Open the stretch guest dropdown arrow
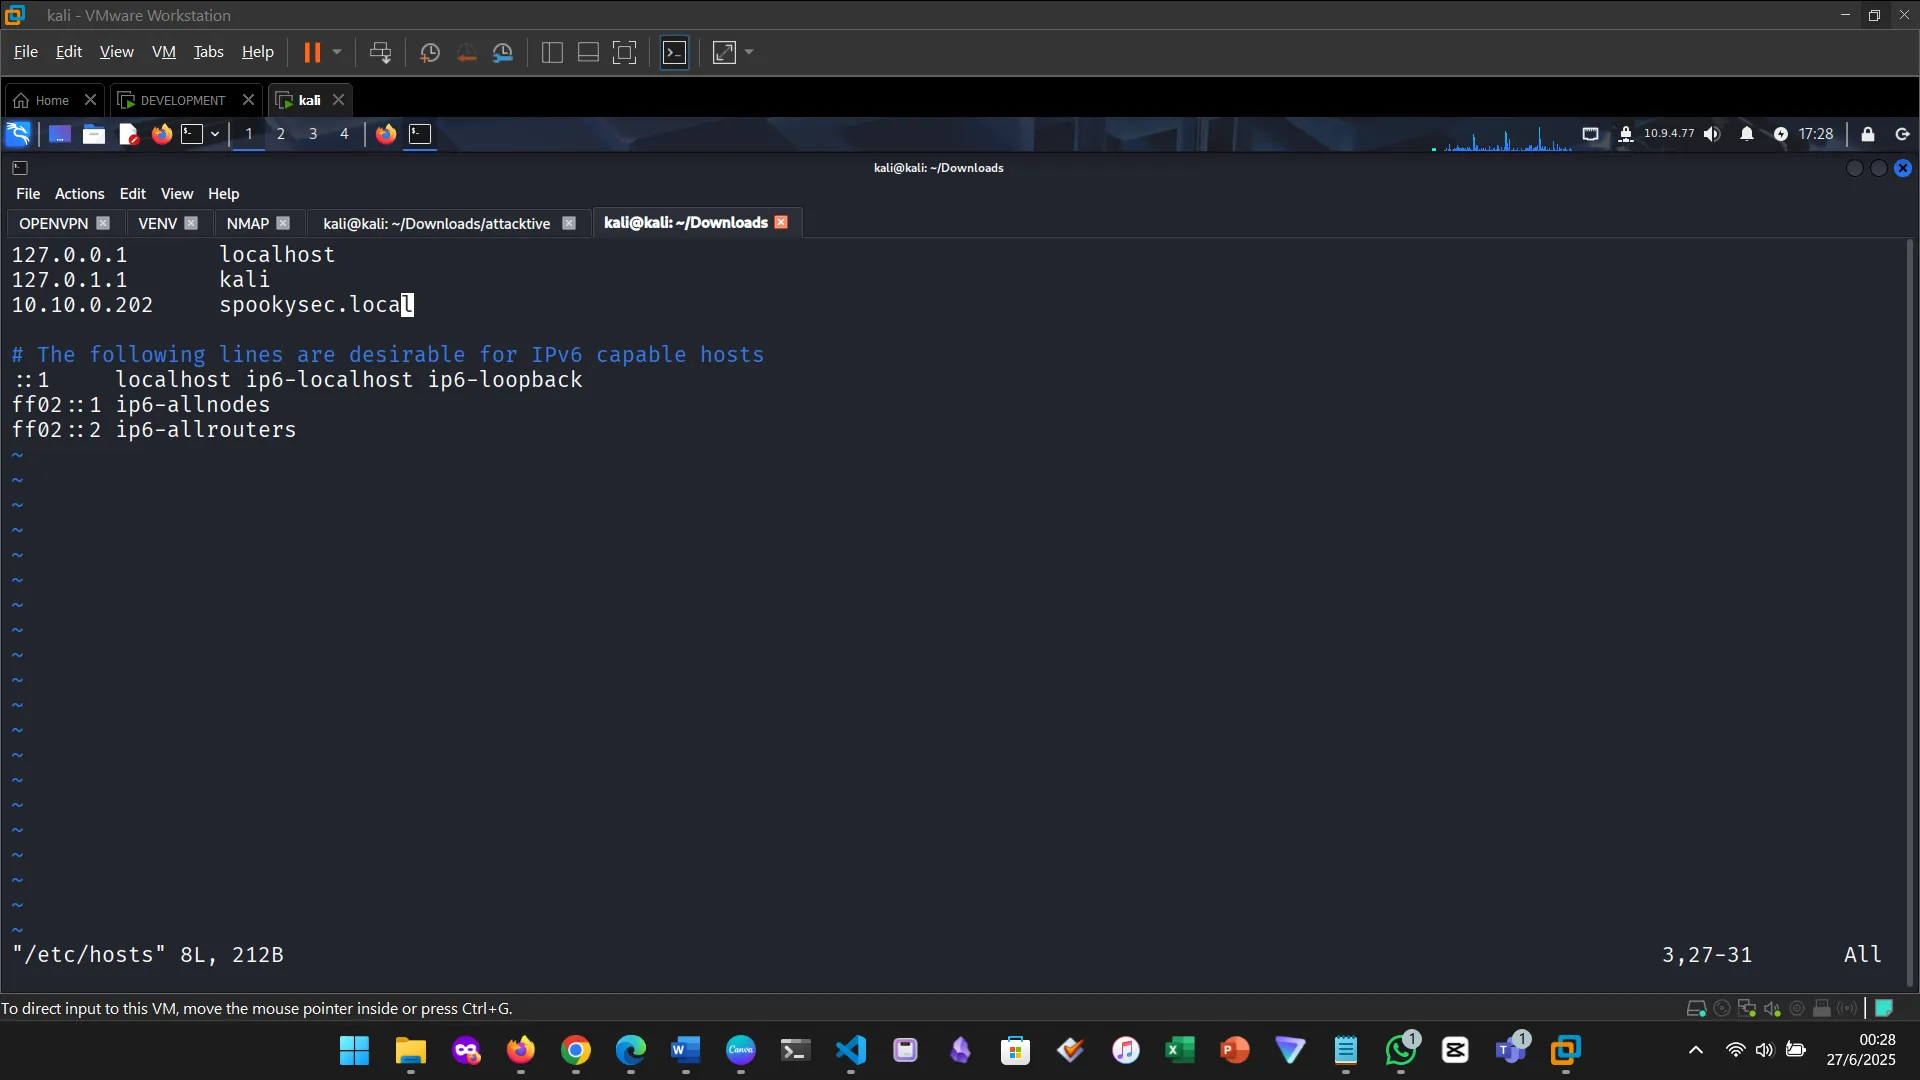The image size is (1920, 1080). pos(749,52)
